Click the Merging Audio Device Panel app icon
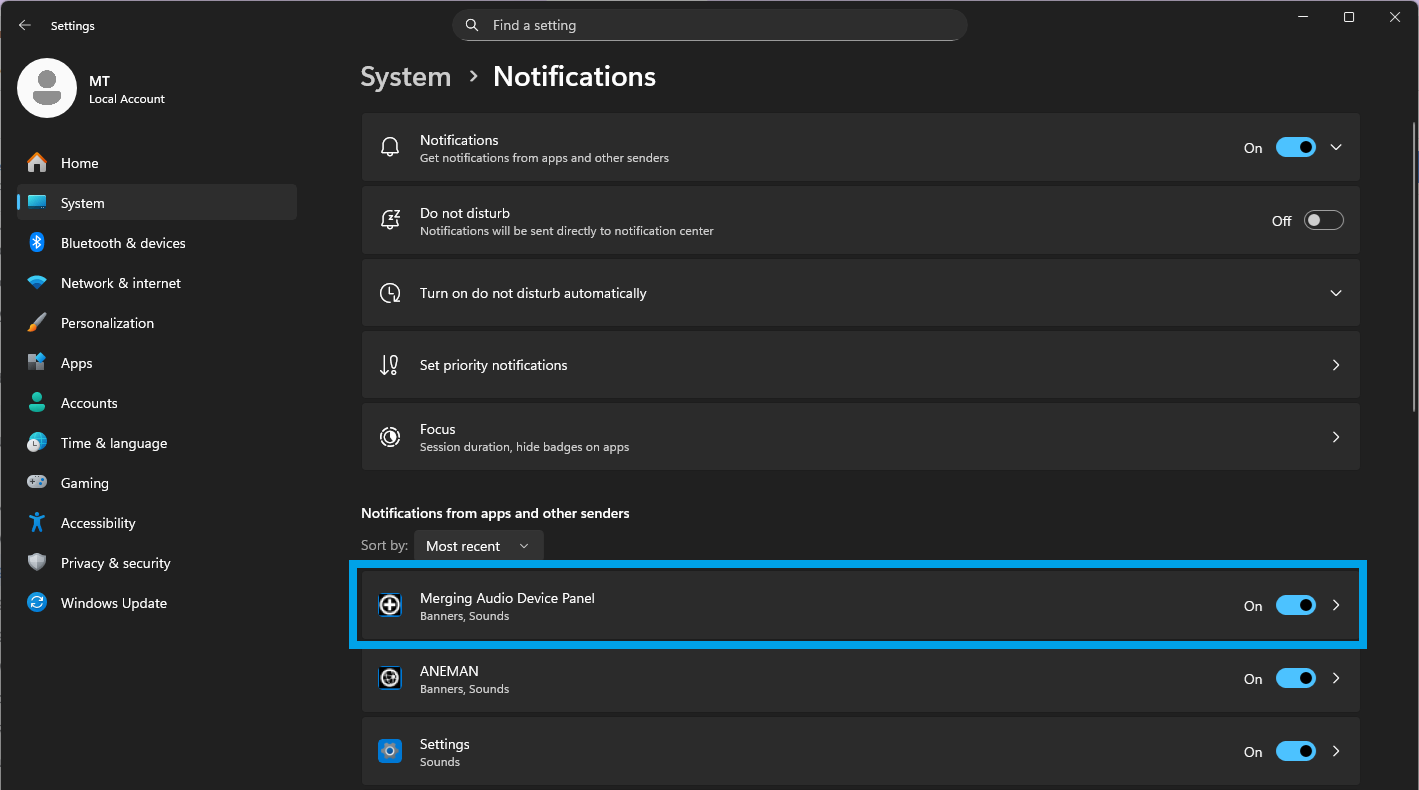1419x790 pixels. click(x=390, y=605)
